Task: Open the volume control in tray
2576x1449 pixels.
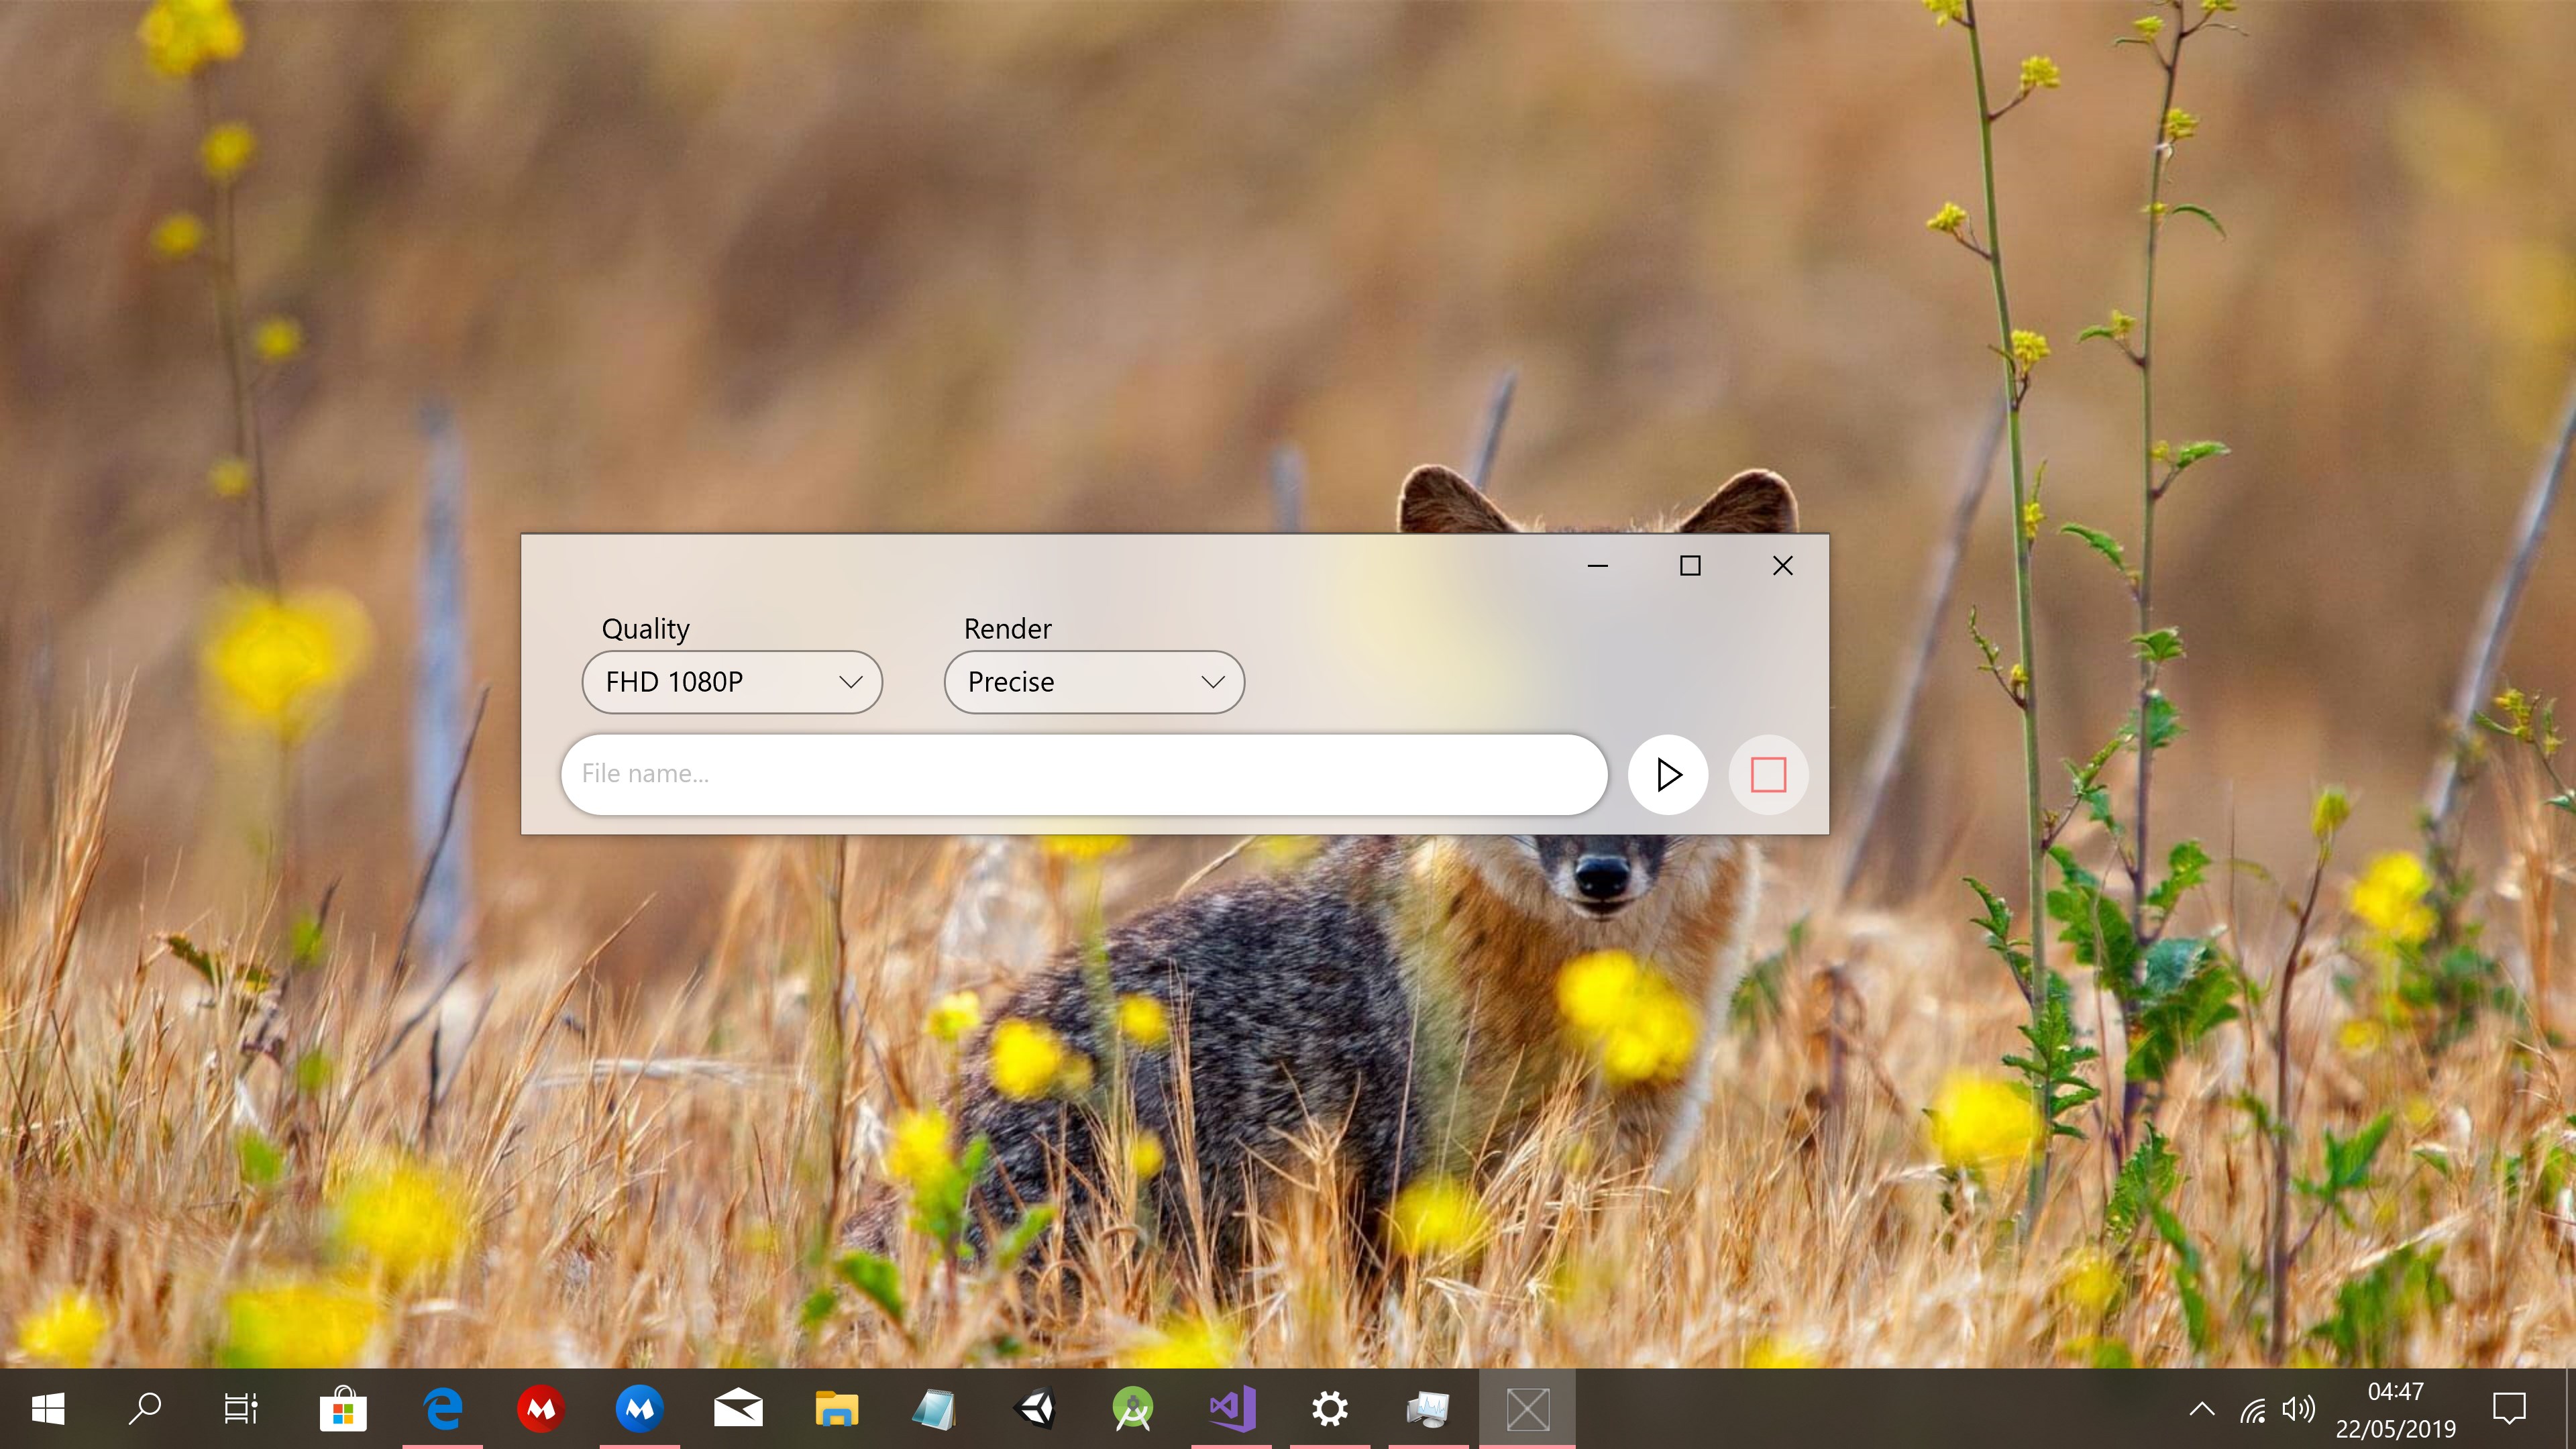Action: 2298,1410
